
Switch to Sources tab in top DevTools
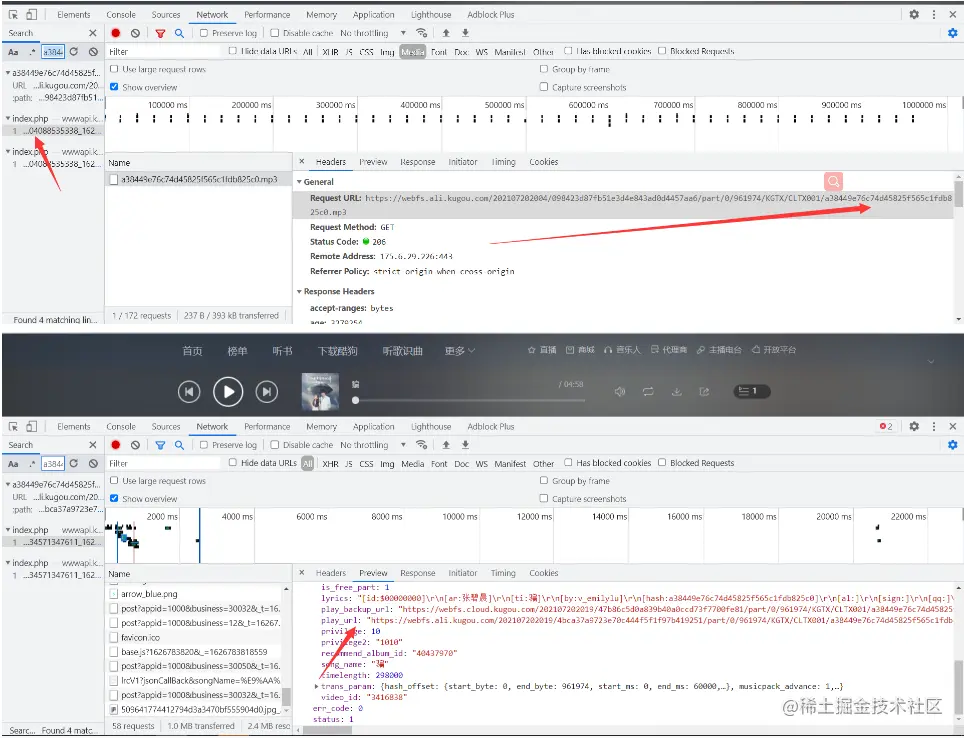pyautogui.click(x=166, y=14)
